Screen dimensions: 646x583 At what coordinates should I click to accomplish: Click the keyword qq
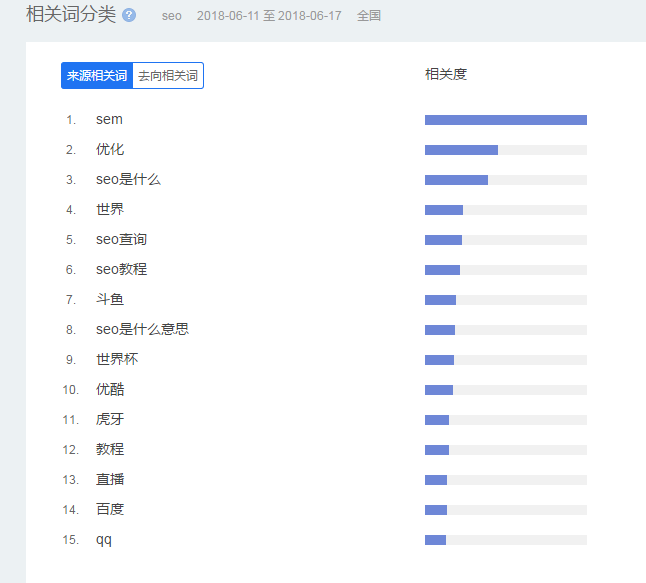point(104,540)
